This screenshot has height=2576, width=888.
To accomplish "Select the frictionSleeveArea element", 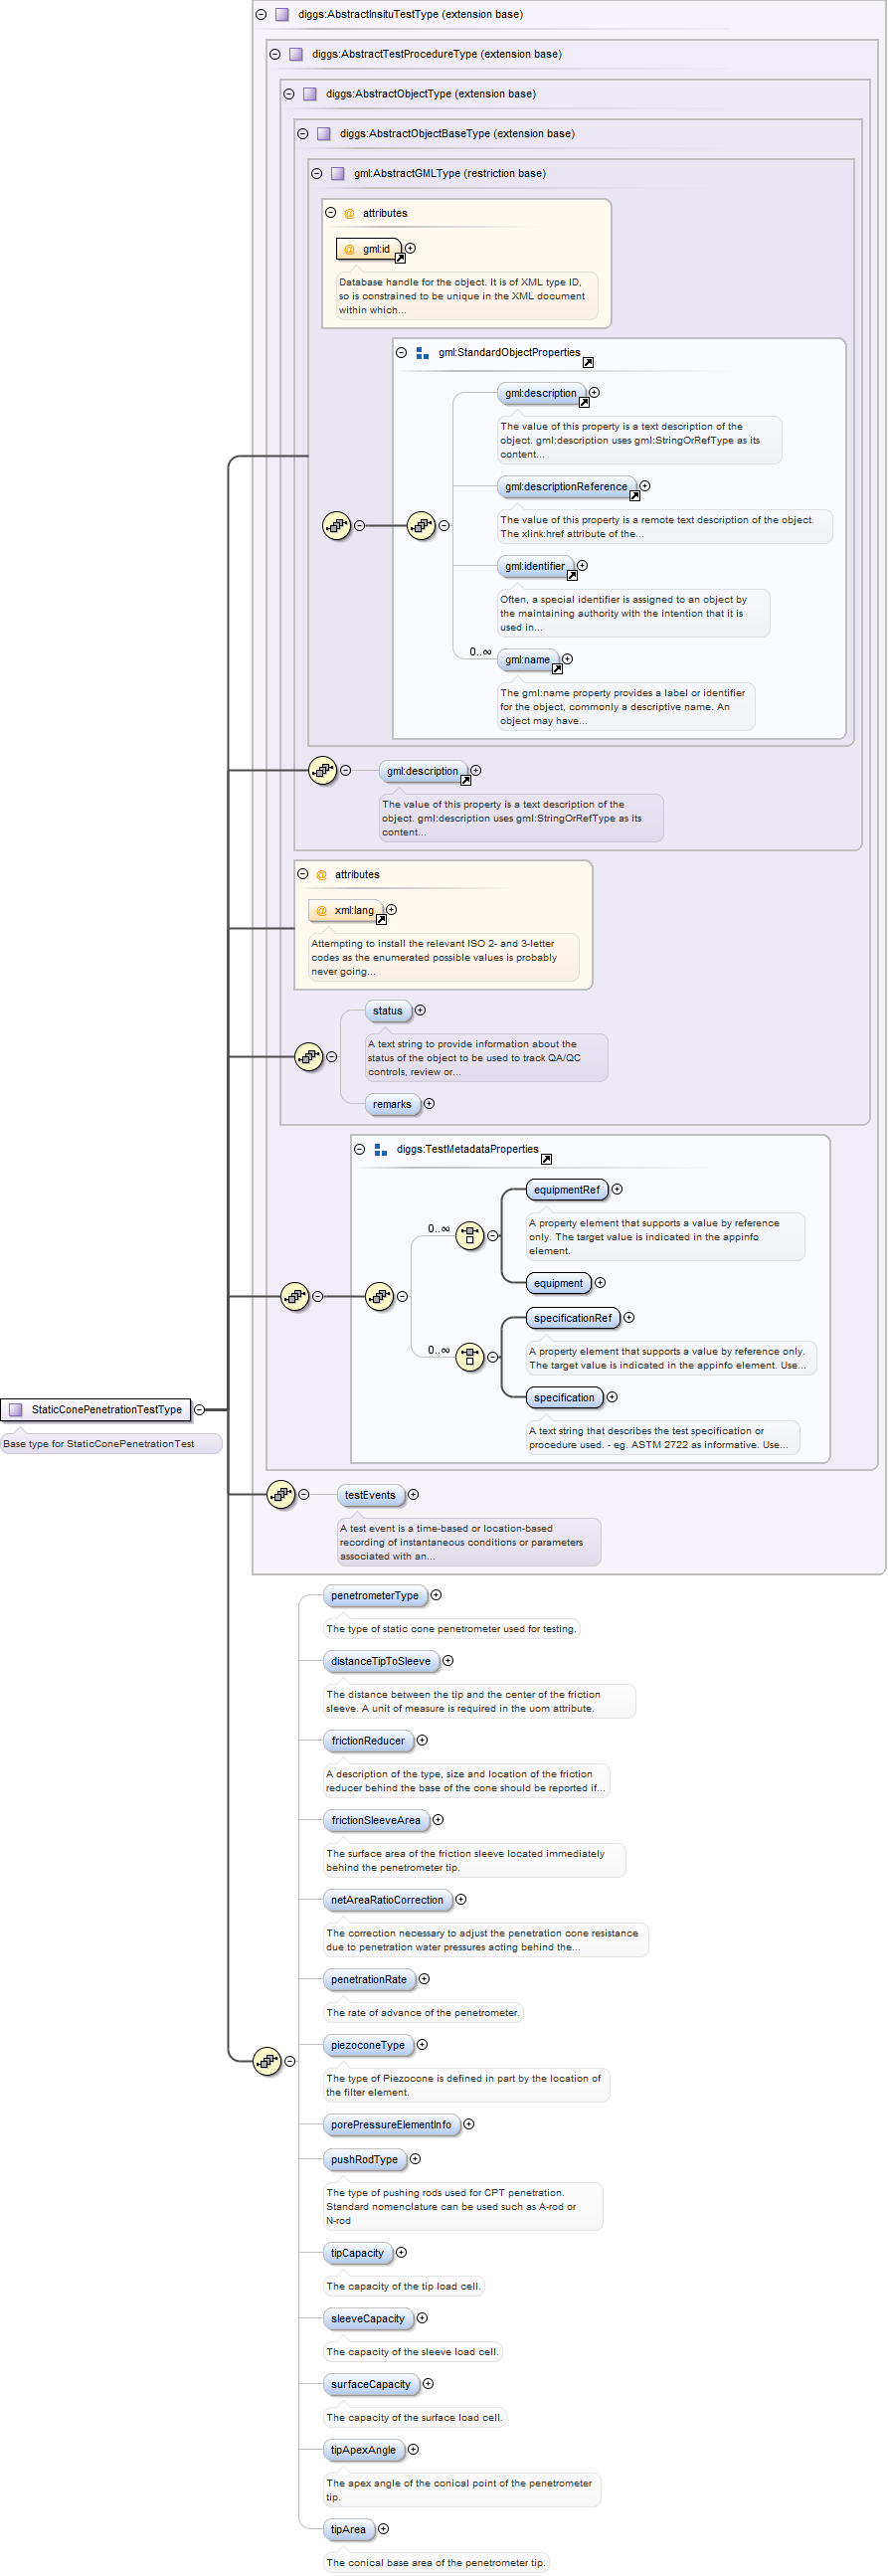I will click(x=375, y=1820).
